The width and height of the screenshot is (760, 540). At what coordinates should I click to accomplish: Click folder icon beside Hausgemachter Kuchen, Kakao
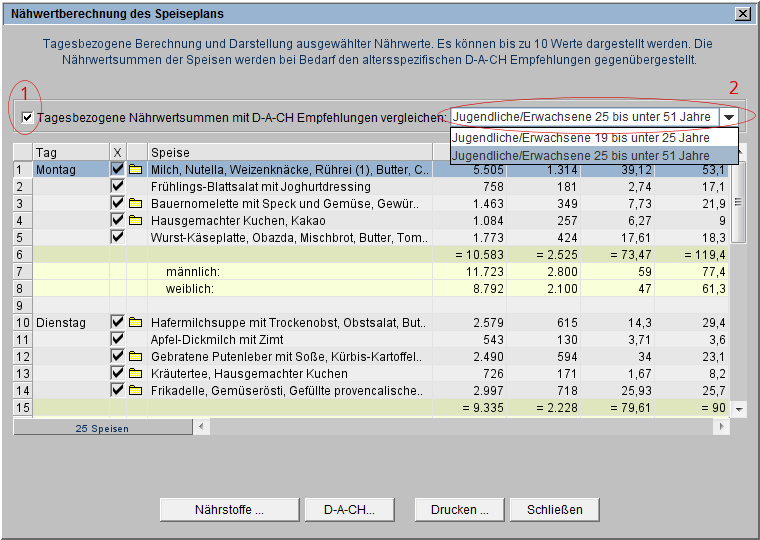pos(135,221)
